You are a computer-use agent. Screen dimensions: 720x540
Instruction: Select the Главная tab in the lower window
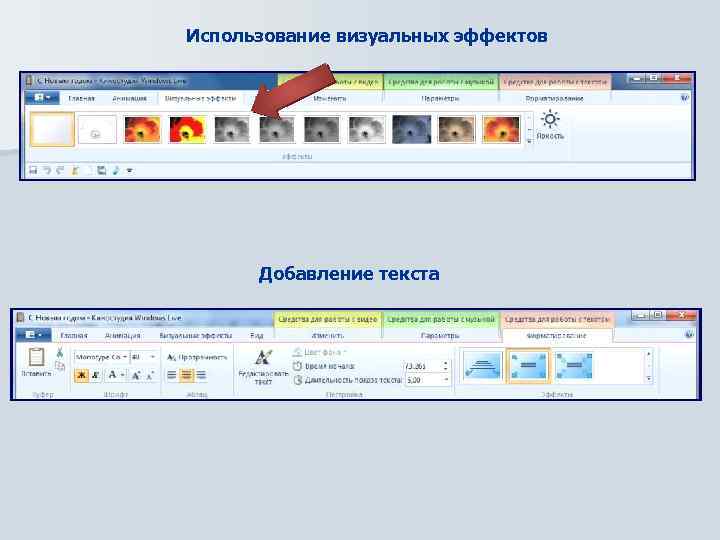[73, 336]
